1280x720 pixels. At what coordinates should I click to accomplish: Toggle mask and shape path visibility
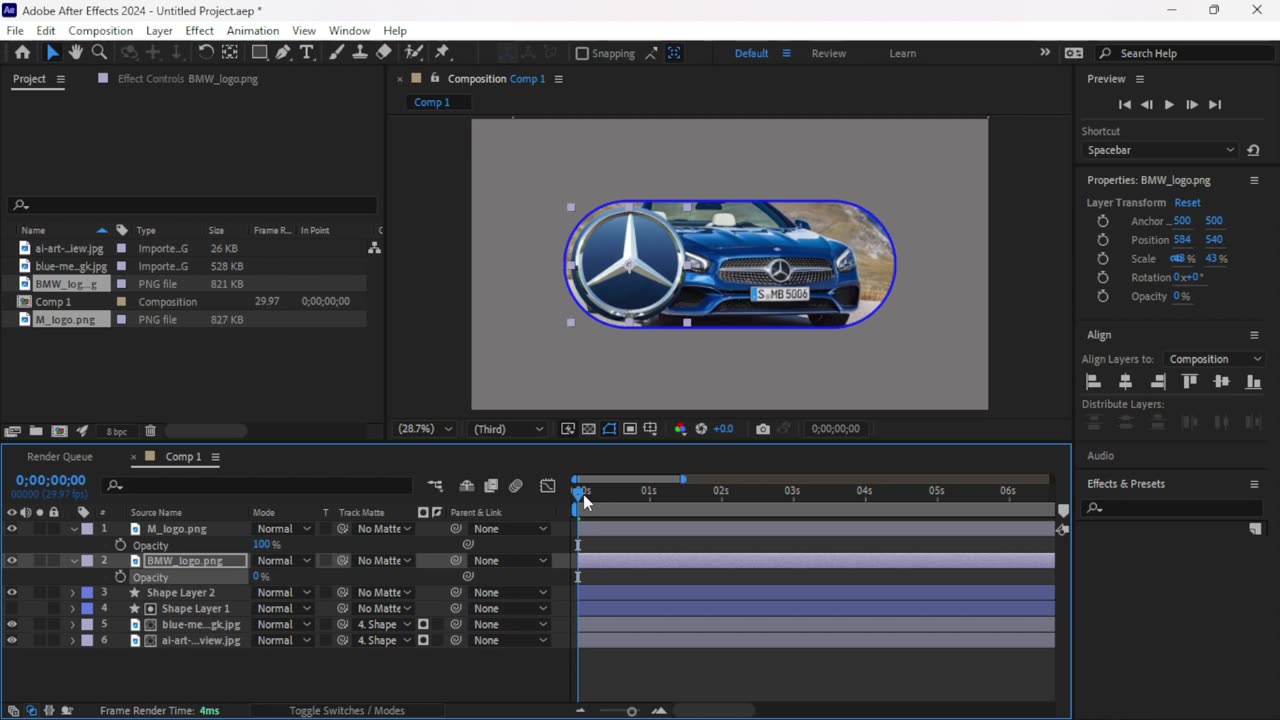tap(609, 429)
